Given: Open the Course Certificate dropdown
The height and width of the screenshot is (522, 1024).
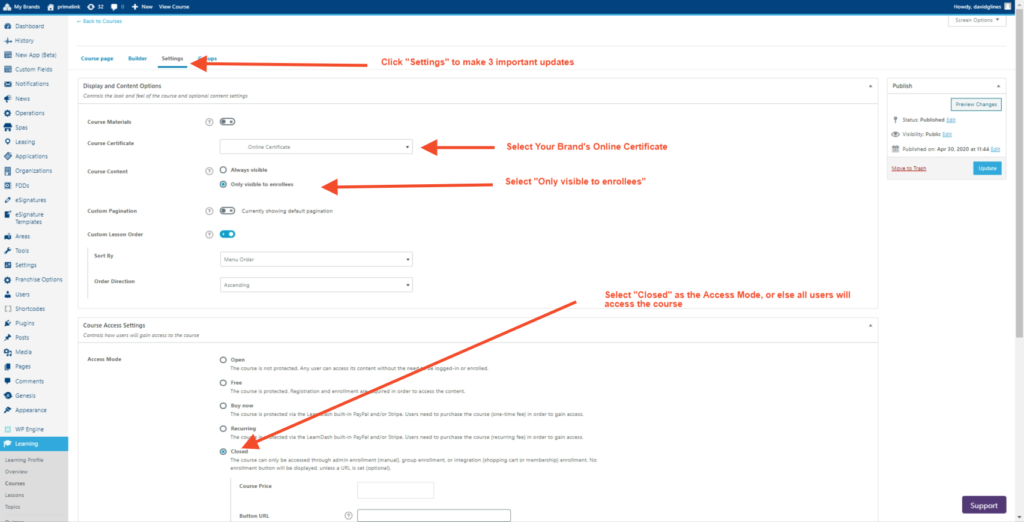Looking at the screenshot, I should (x=316, y=147).
